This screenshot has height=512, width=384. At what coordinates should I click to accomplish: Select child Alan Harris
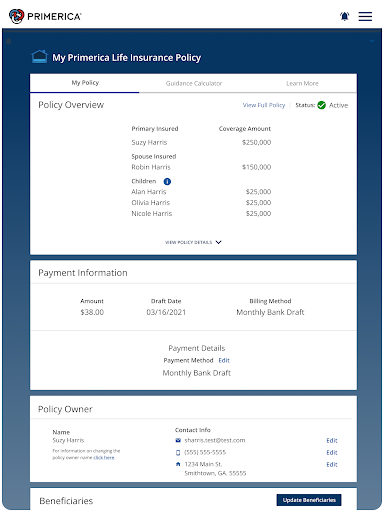click(149, 192)
